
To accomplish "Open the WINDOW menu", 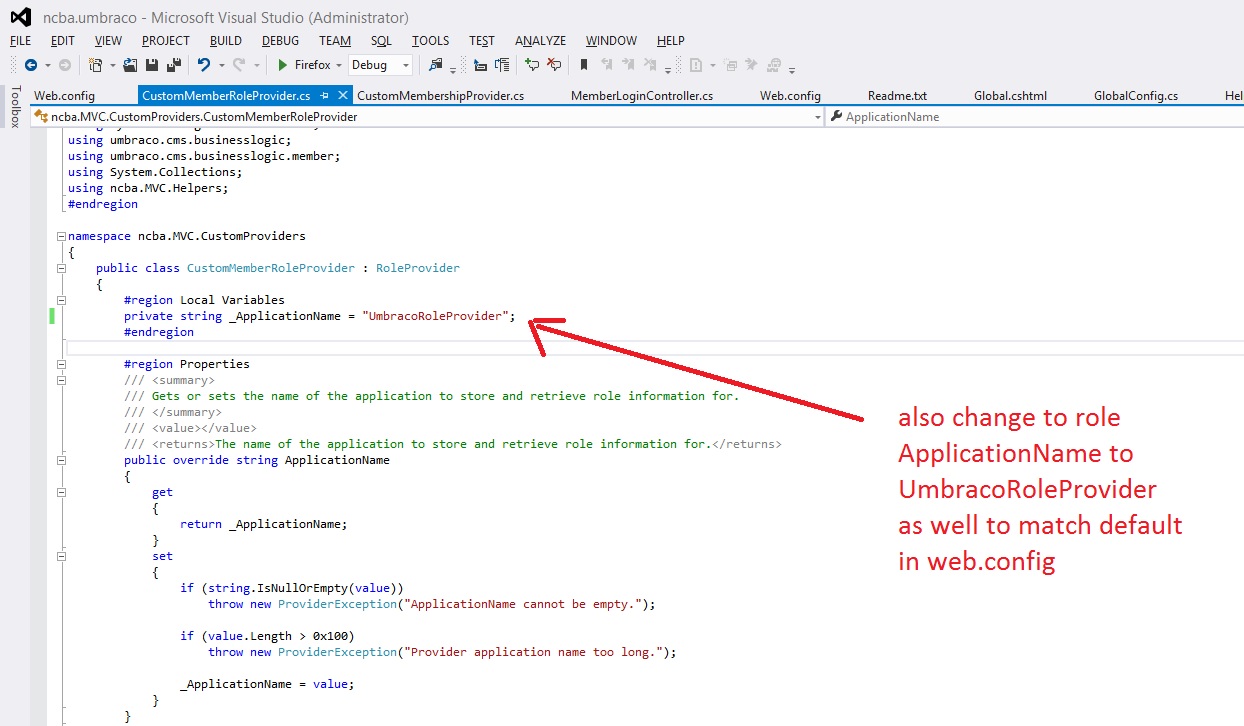I will (611, 41).
